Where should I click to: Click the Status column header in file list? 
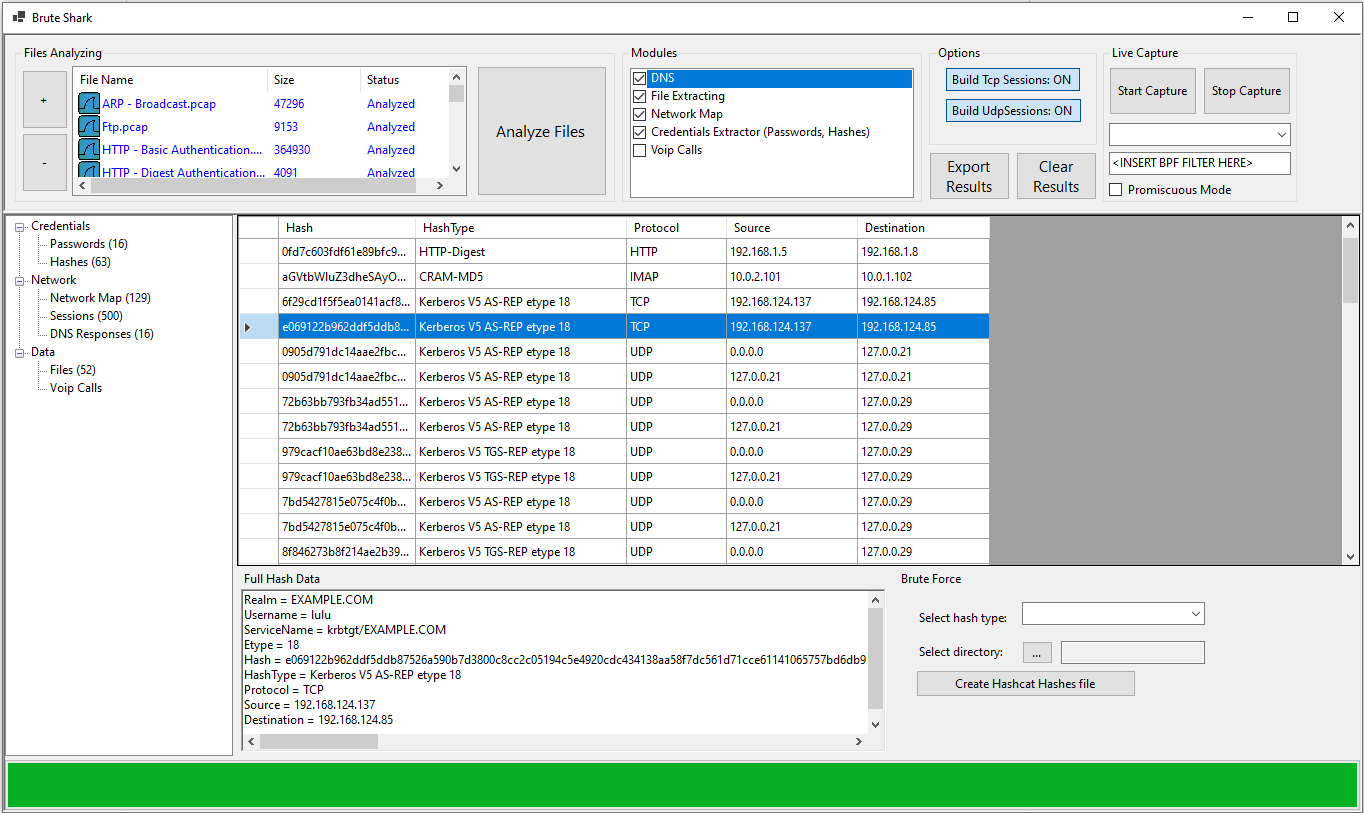[404, 80]
